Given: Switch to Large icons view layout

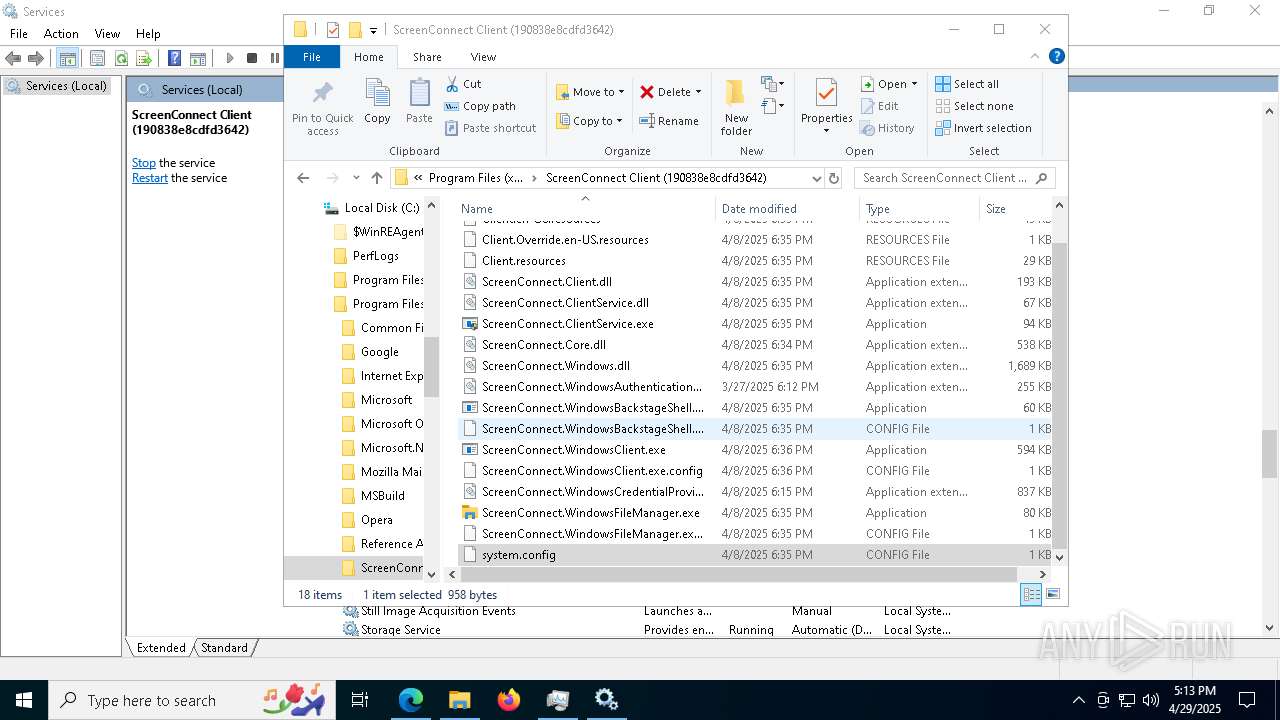Looking at the screenshot, I should [1052, 594].
